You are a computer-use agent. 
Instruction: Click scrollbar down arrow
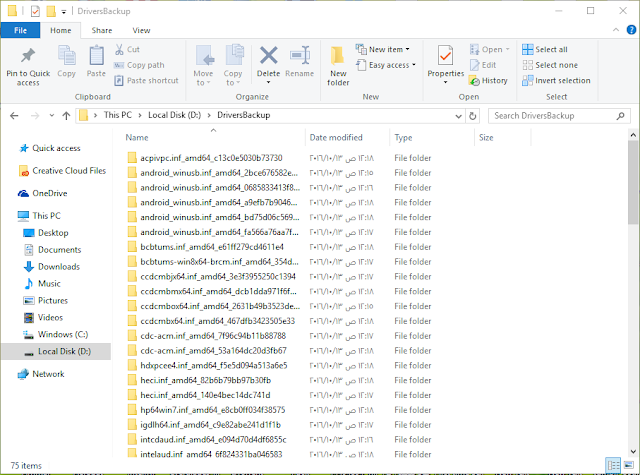click(x=633, y=451)
